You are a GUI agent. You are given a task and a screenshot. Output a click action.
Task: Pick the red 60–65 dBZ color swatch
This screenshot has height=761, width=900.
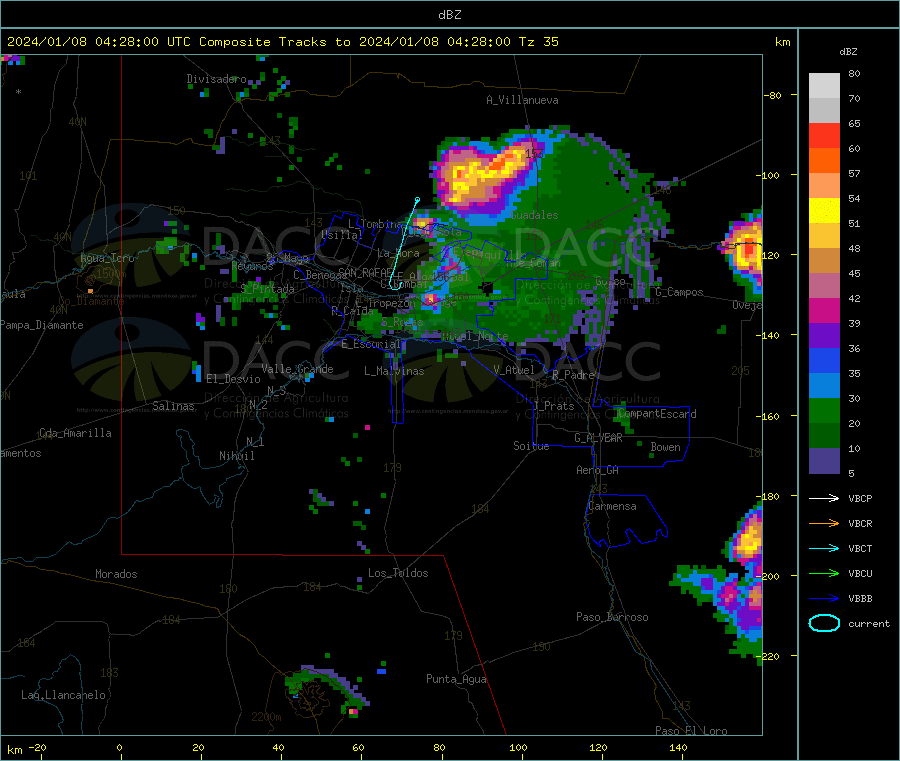click(824, 135)
